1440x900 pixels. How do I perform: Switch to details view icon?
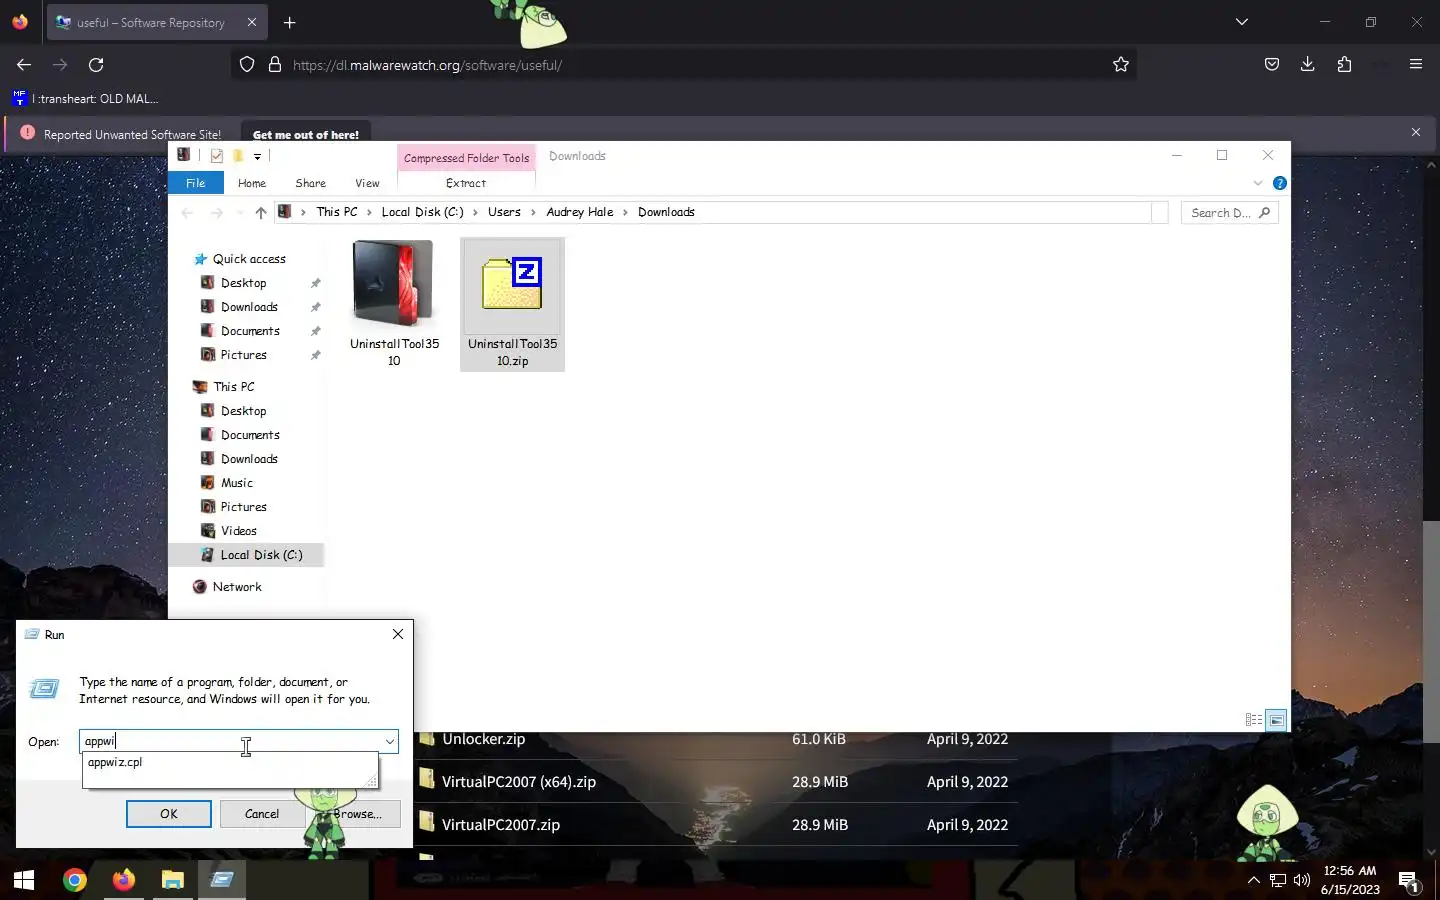coord(1254,720)
